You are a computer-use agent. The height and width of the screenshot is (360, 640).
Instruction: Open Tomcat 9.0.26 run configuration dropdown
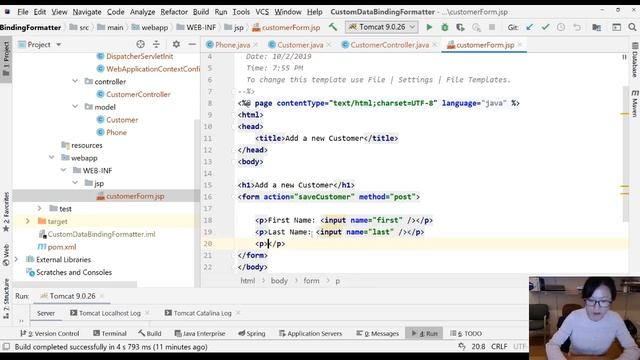click(x=381, y=27)
